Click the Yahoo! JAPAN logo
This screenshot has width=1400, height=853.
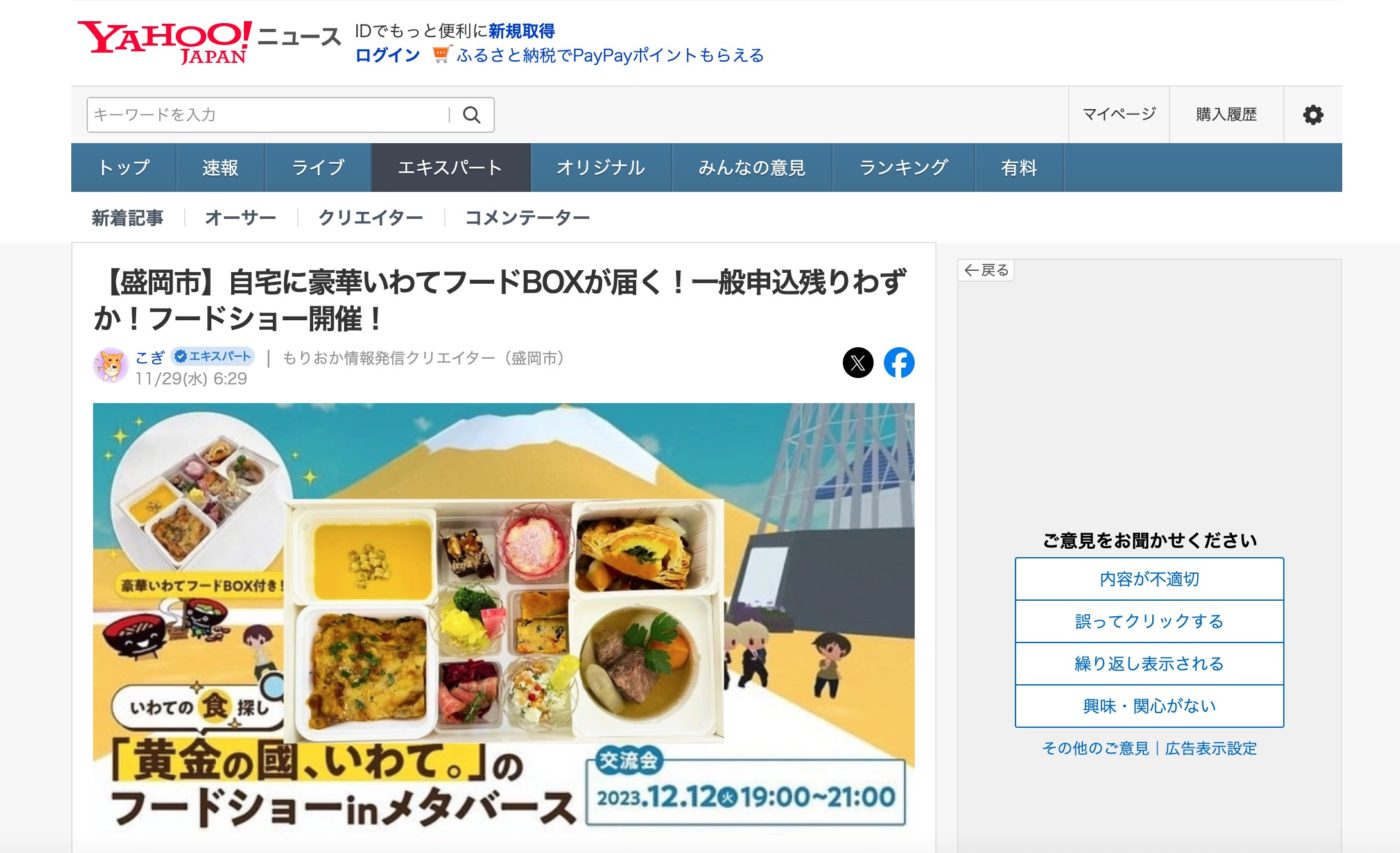tap(164, 42)
